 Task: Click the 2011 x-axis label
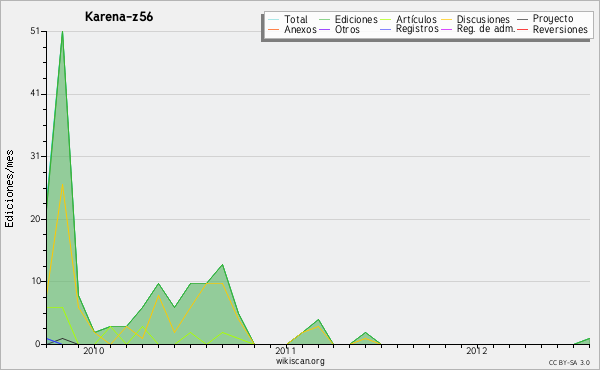285,351
